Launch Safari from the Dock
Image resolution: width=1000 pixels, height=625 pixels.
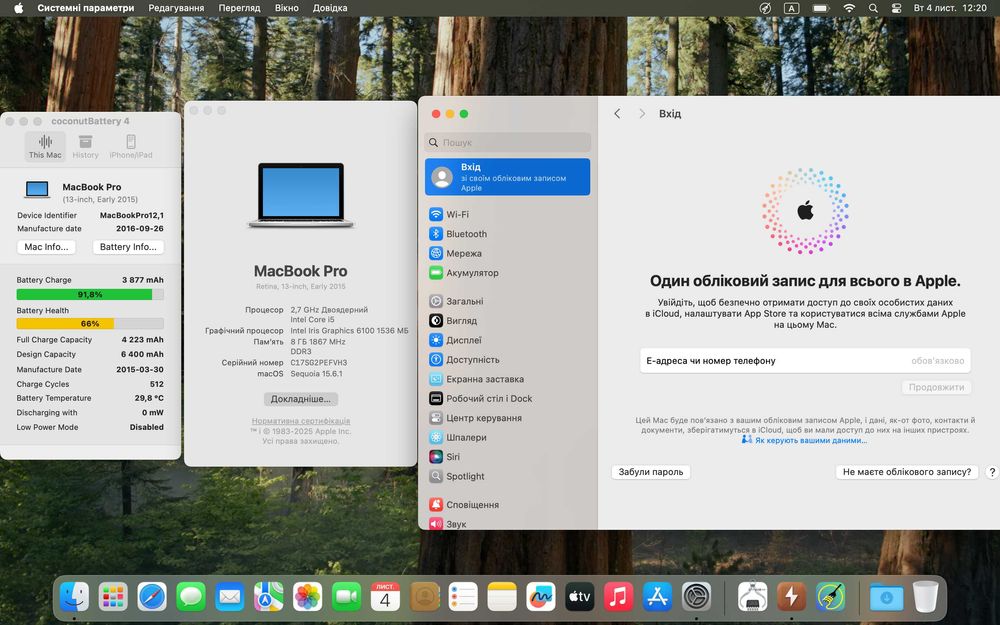click(152, 597)
